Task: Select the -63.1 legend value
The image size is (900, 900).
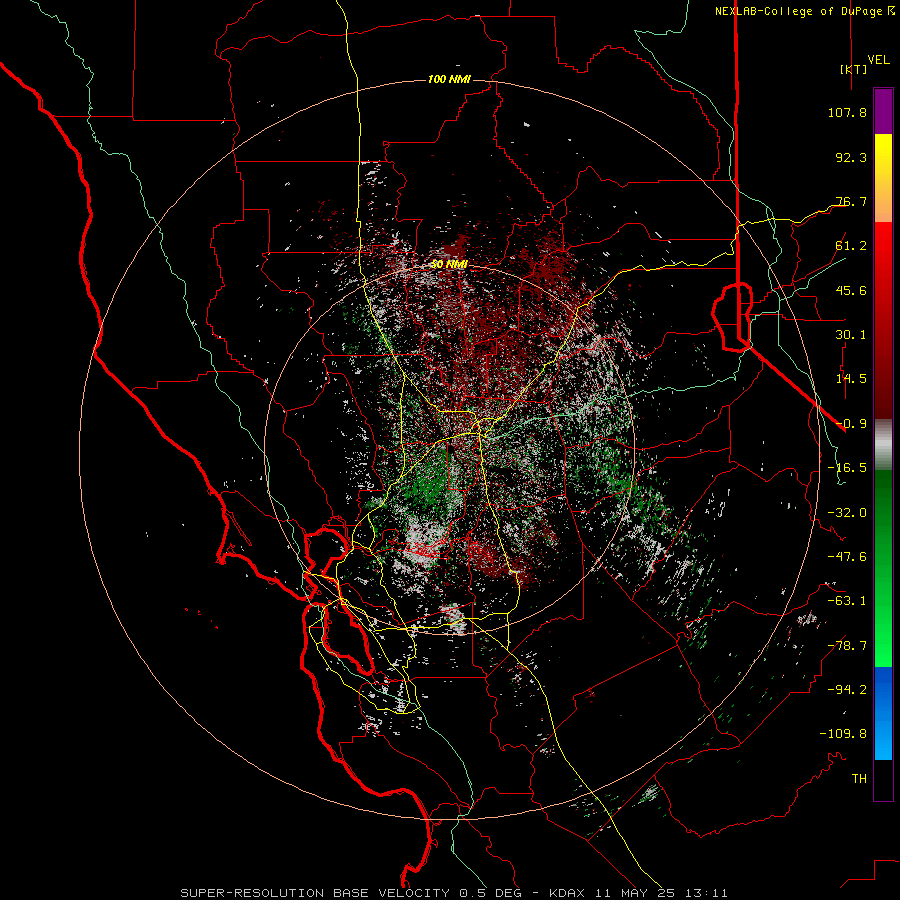Action: pos(847,601)
